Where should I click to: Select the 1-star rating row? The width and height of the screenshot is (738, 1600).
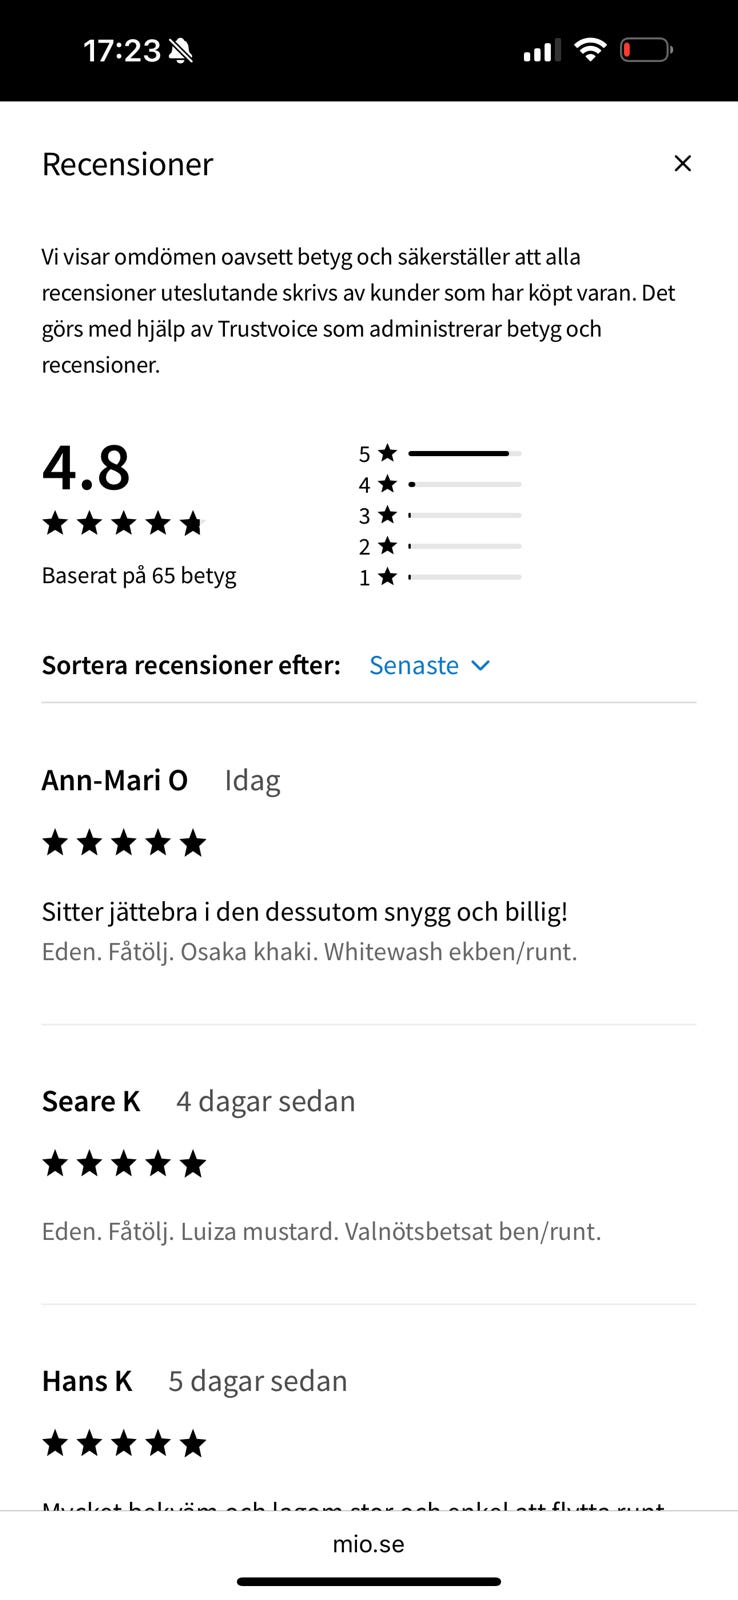440,577
